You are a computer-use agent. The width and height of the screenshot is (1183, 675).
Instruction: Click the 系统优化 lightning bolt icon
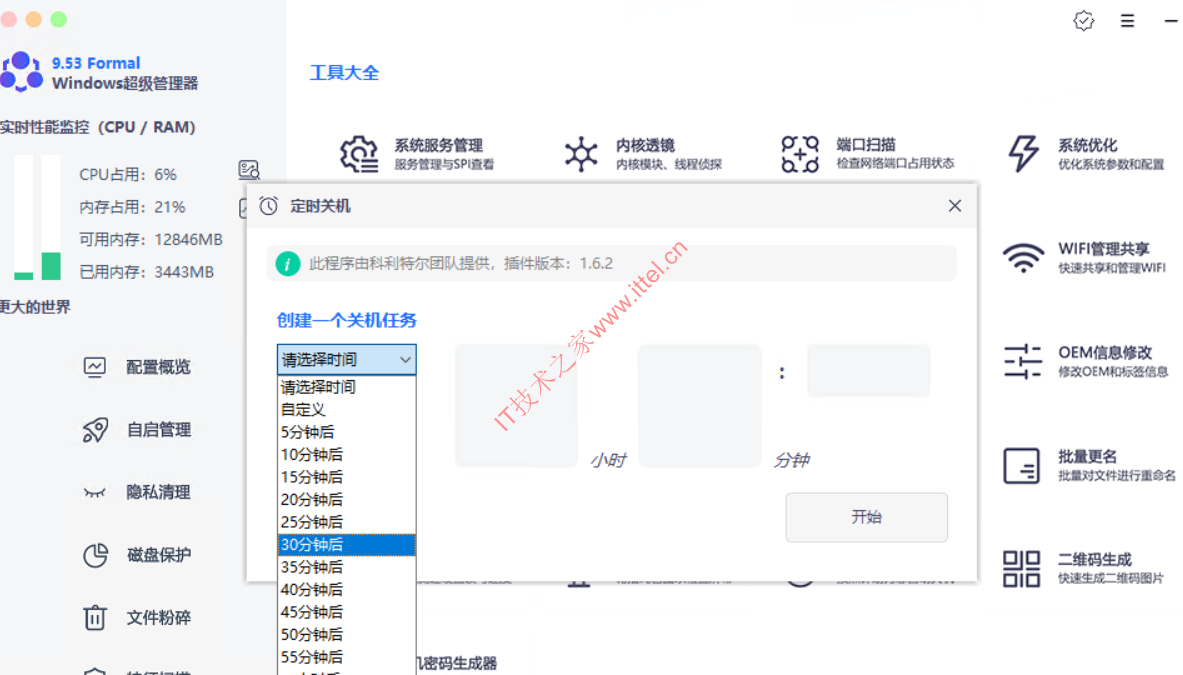1023,154
